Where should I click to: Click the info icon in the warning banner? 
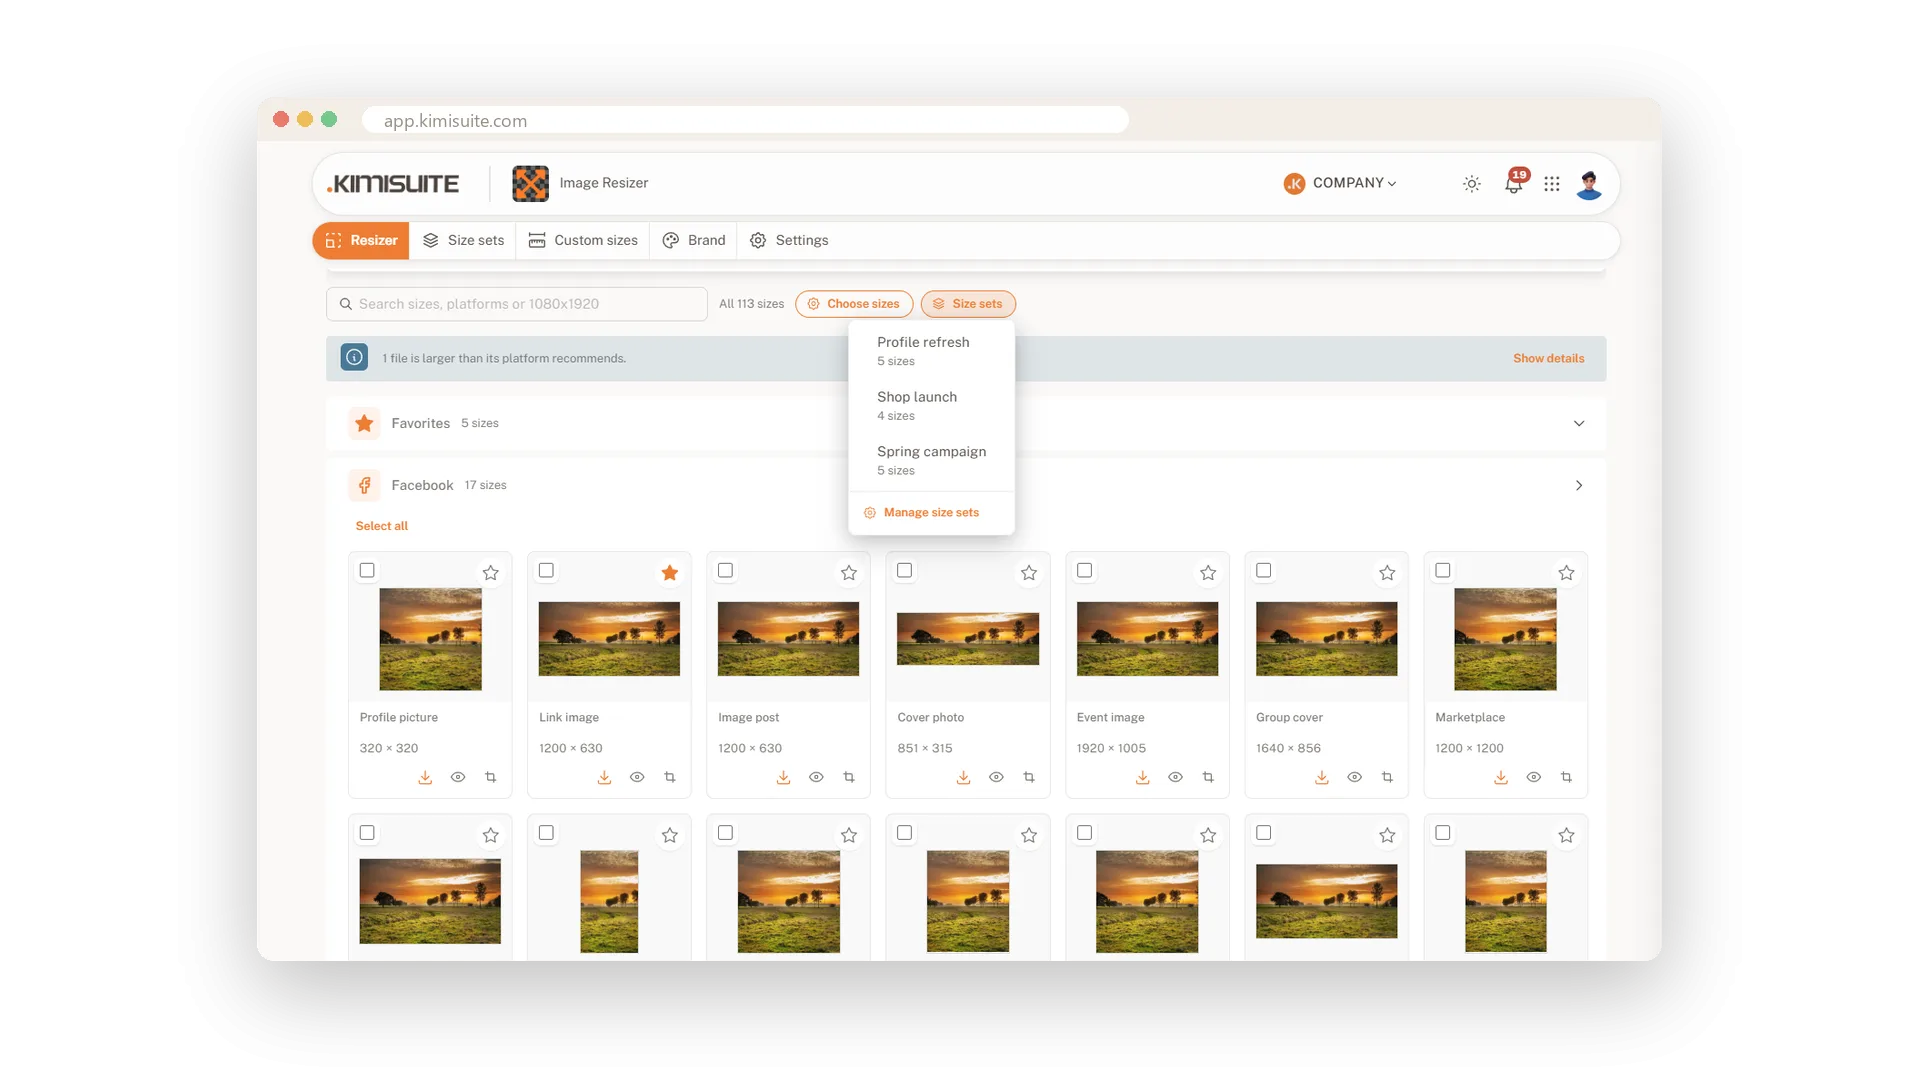coord(354,358)
